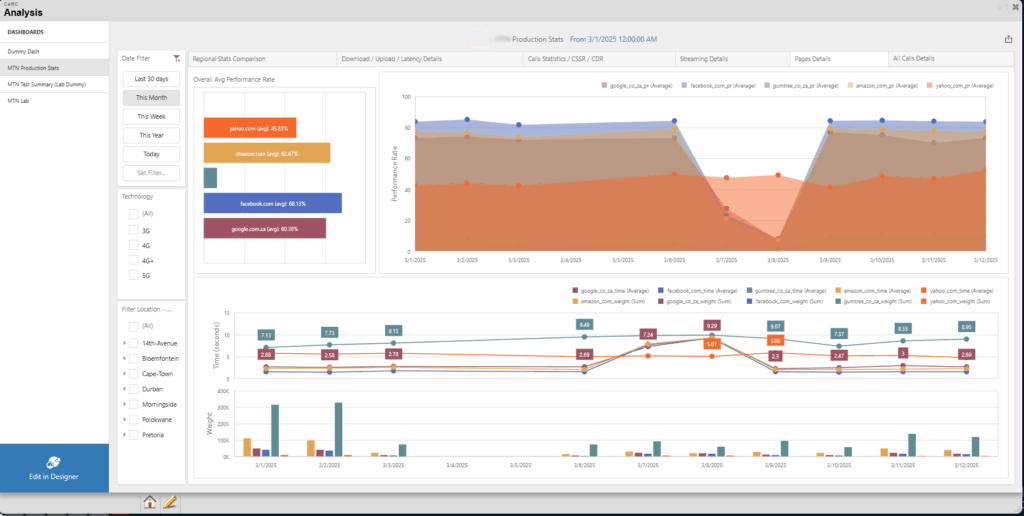Clear the Date Filter using funnel icon

pos(176,59)
